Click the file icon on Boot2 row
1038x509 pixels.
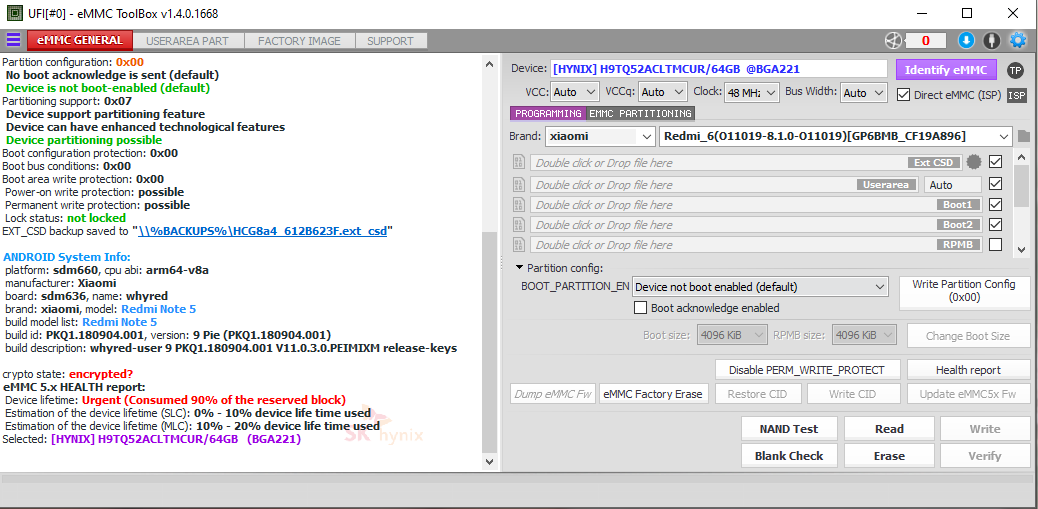coord(520,224)
